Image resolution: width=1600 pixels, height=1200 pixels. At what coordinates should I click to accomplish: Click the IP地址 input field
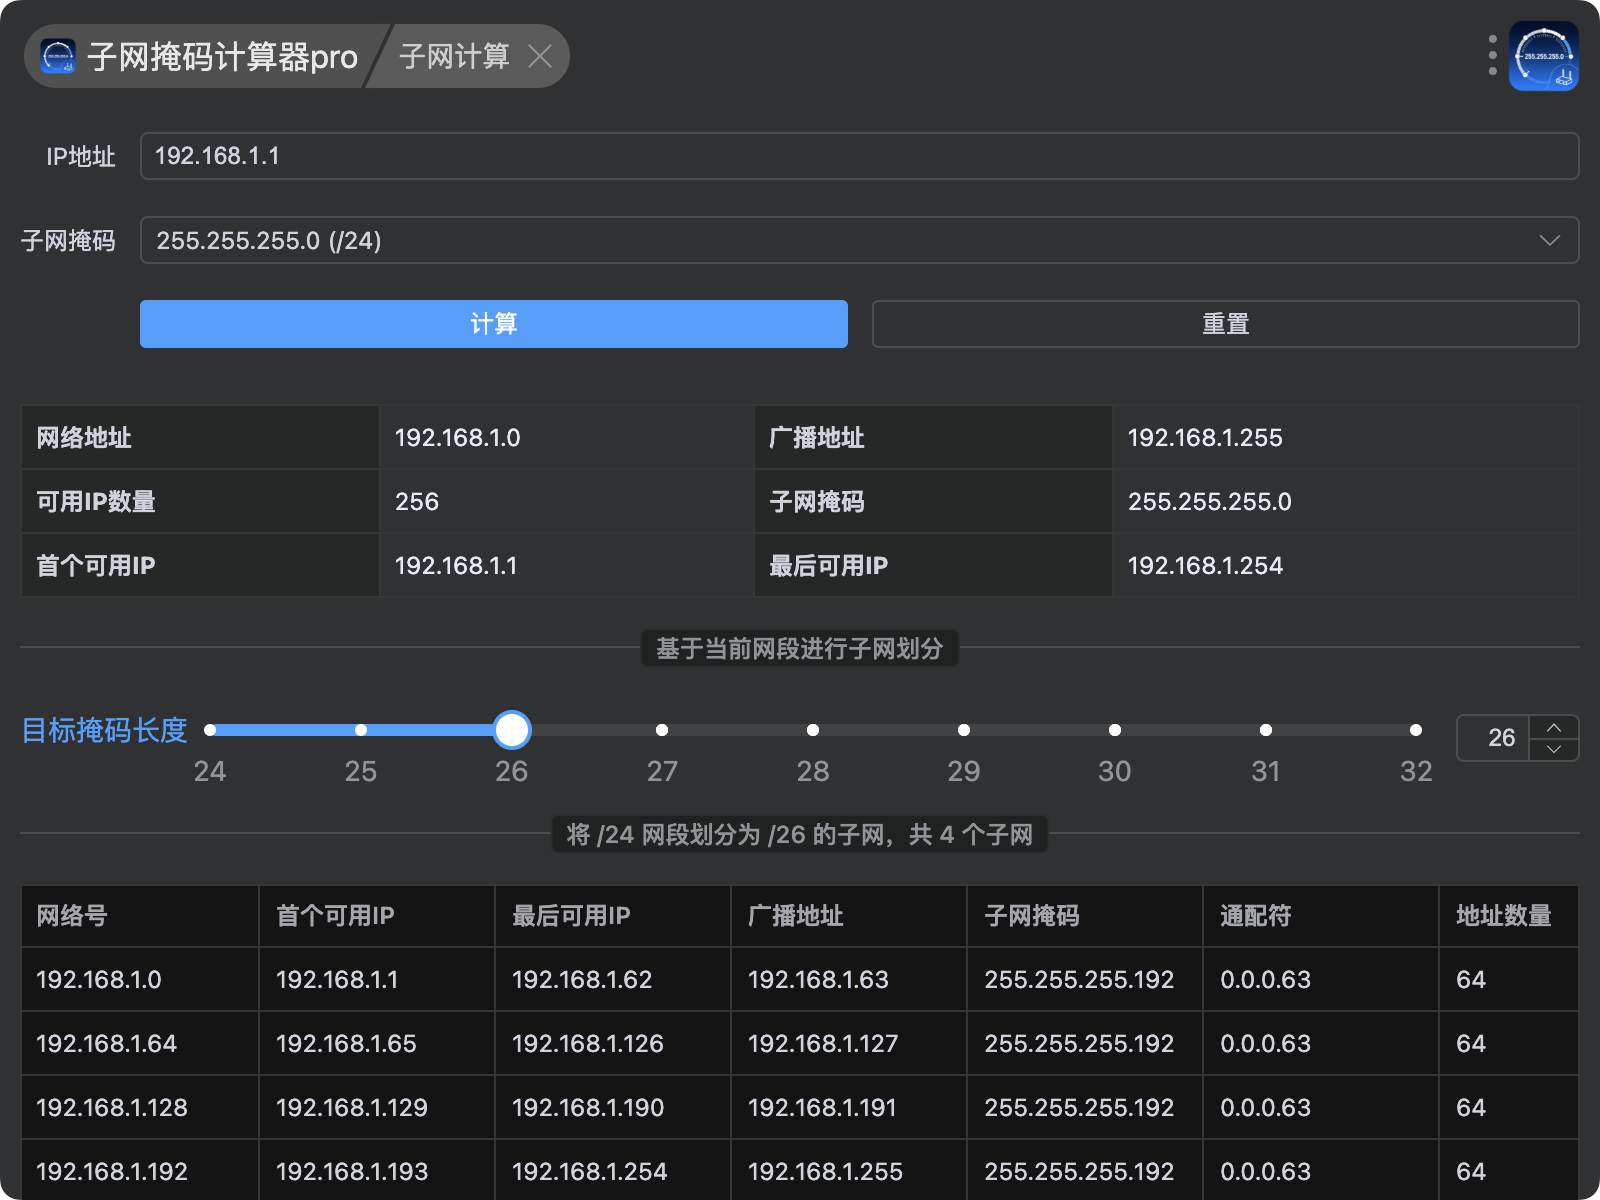tap(858, 156)
